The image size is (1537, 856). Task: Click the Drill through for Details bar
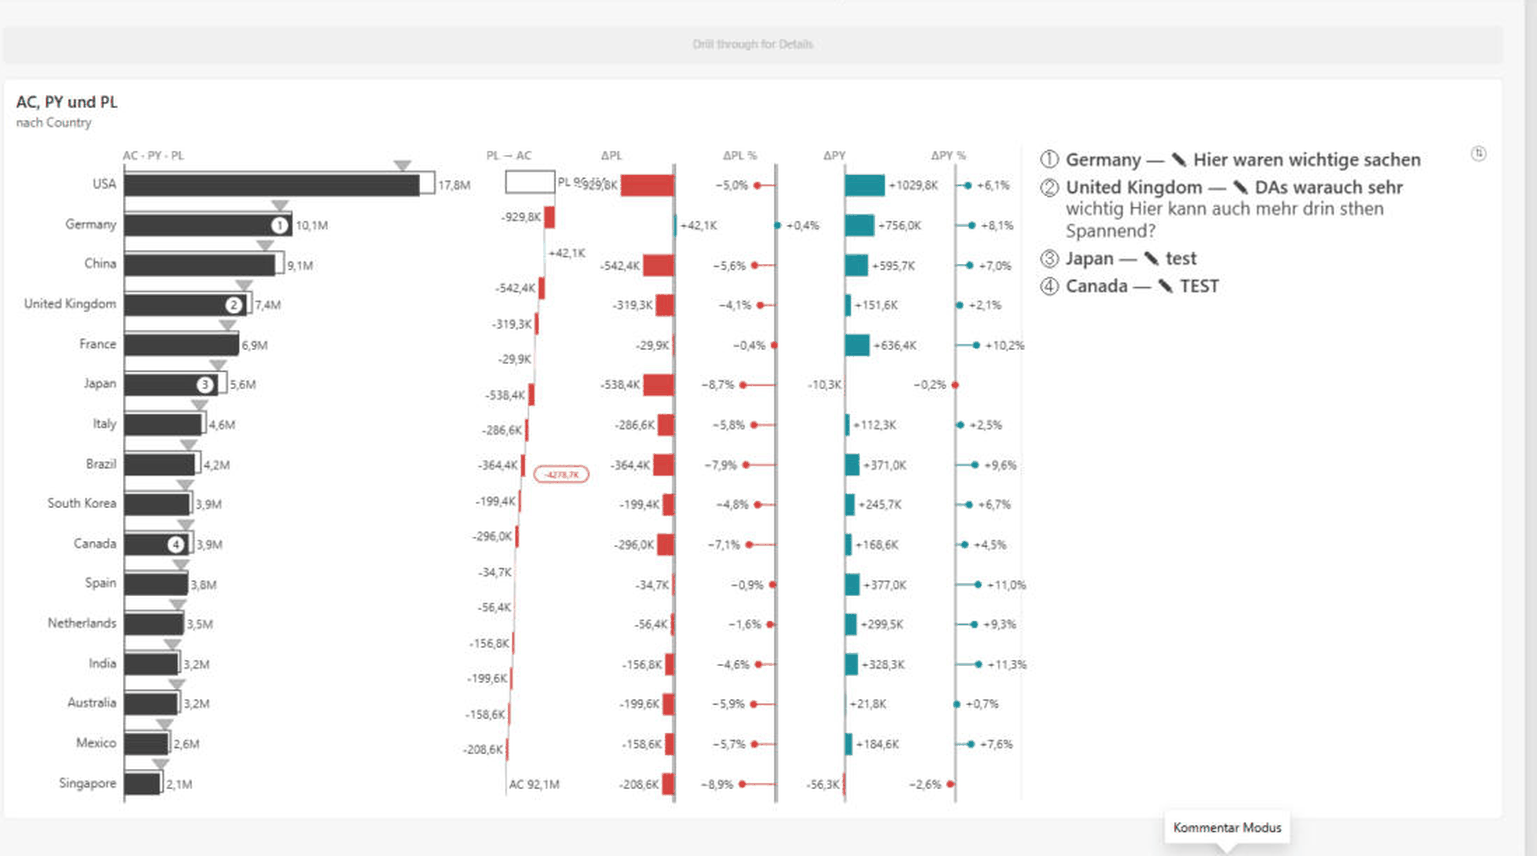coord(752,44)
